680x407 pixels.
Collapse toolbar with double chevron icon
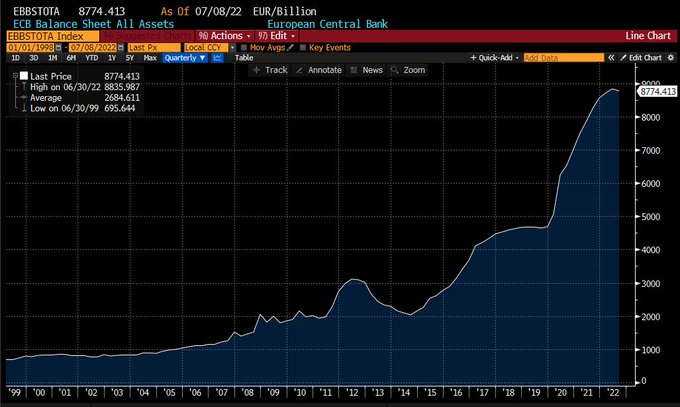click(611, 57)
